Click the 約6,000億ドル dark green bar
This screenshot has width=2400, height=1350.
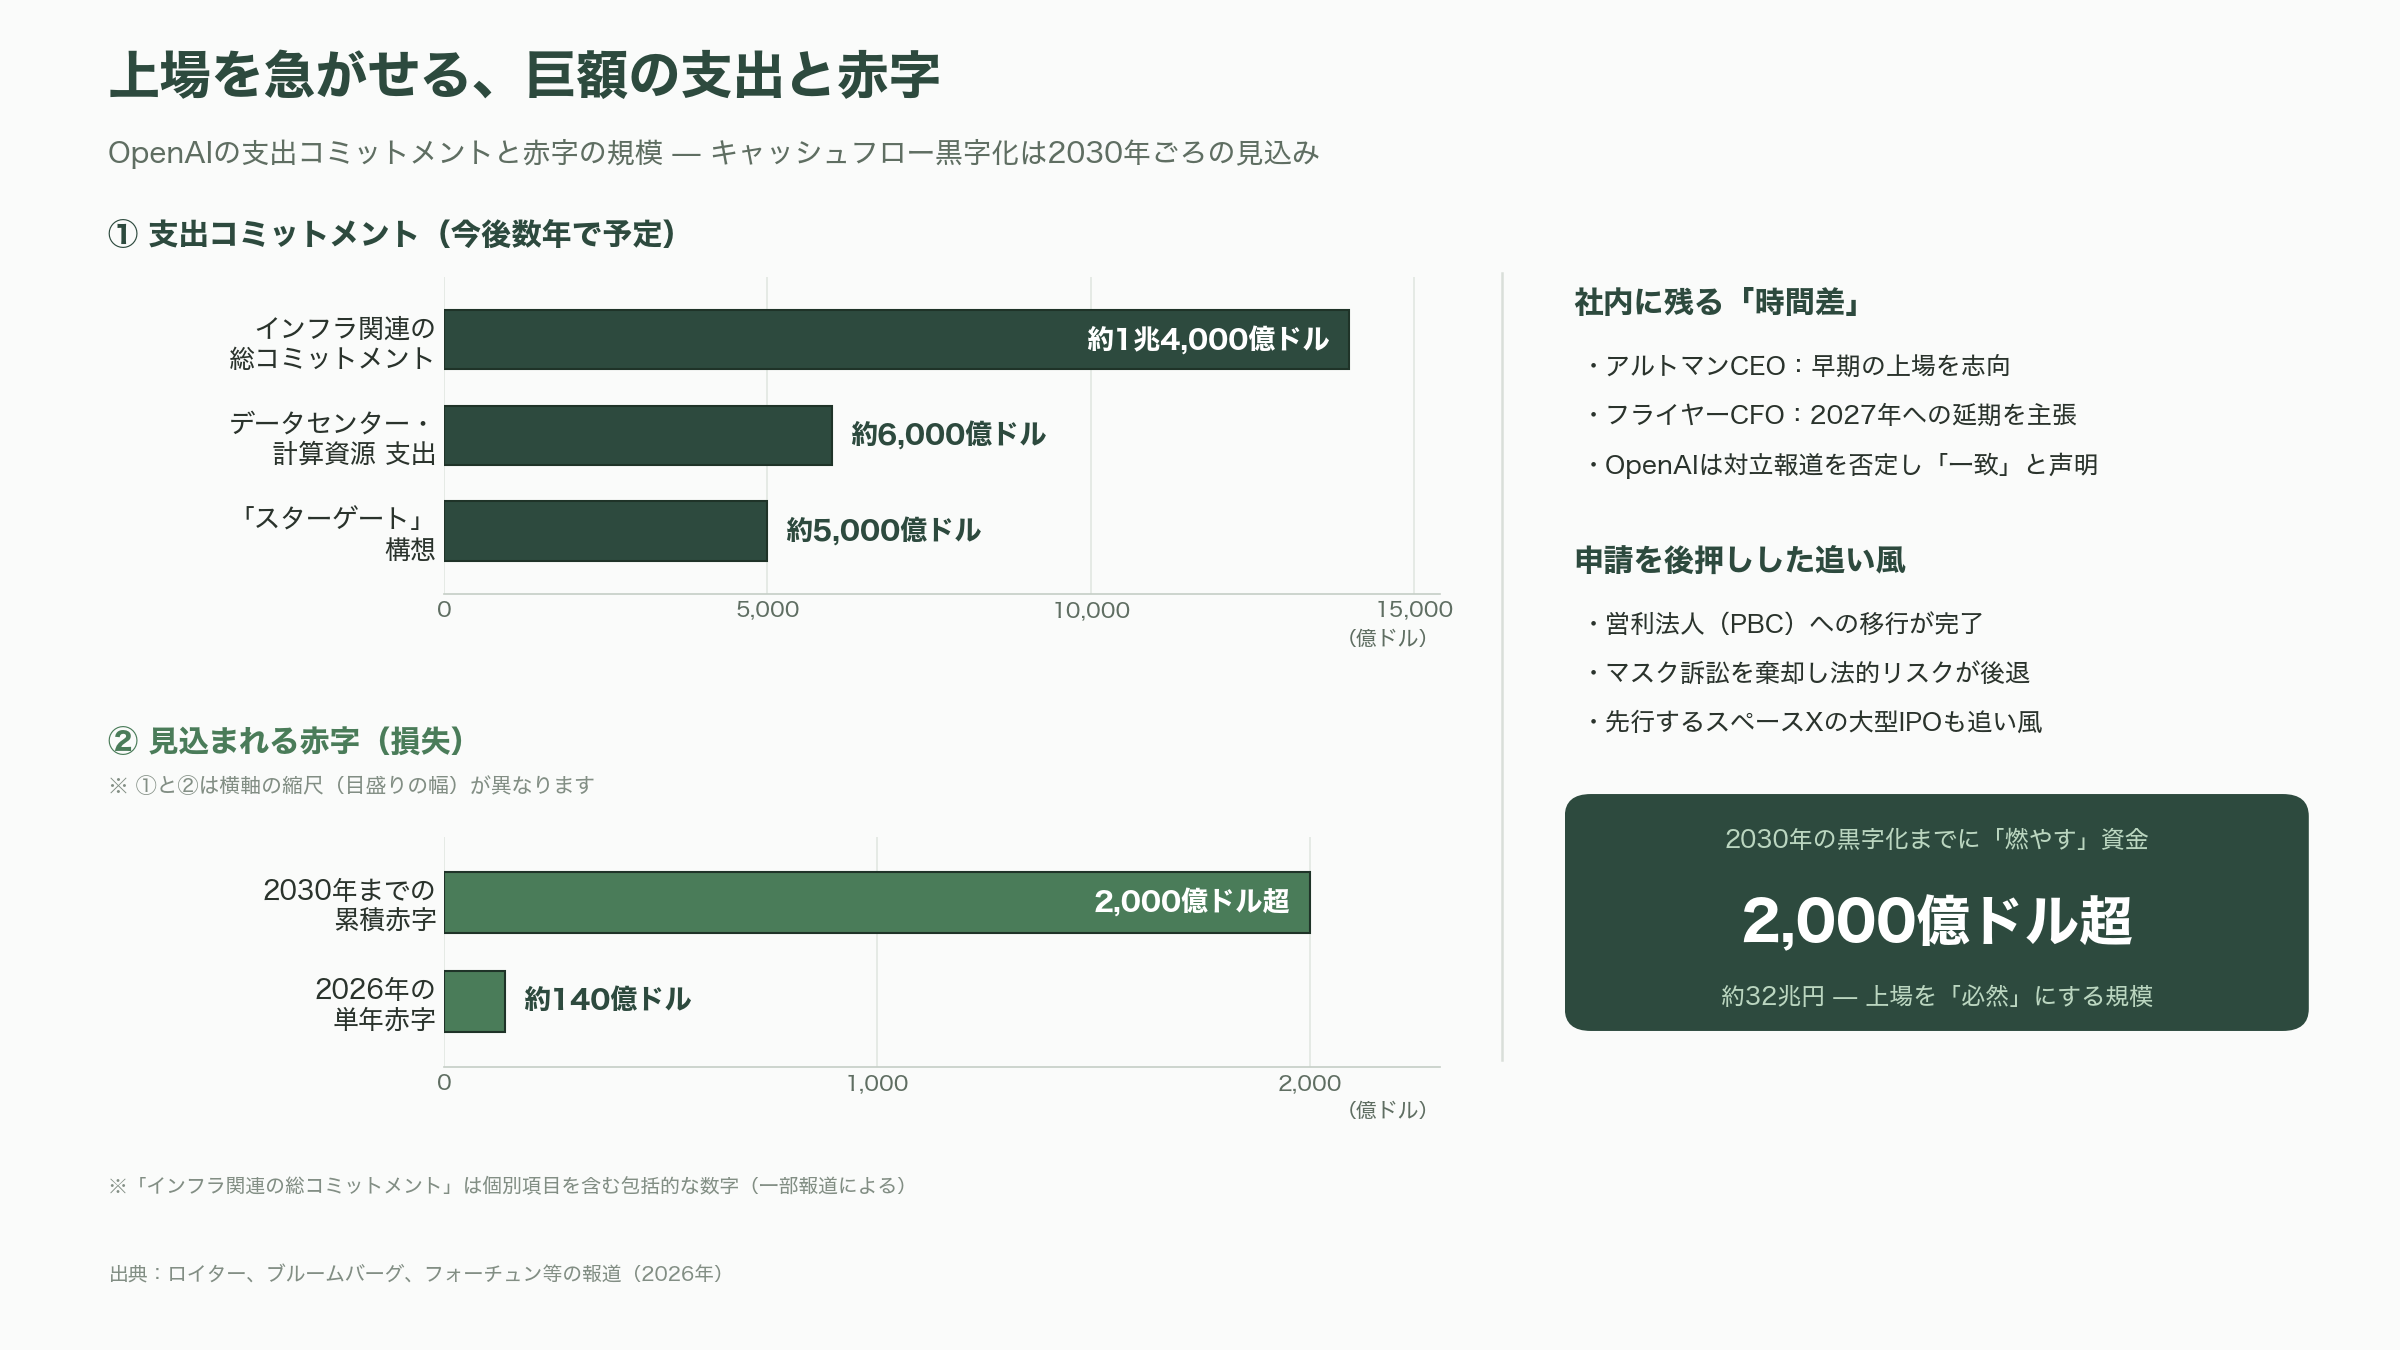[638, 436]
